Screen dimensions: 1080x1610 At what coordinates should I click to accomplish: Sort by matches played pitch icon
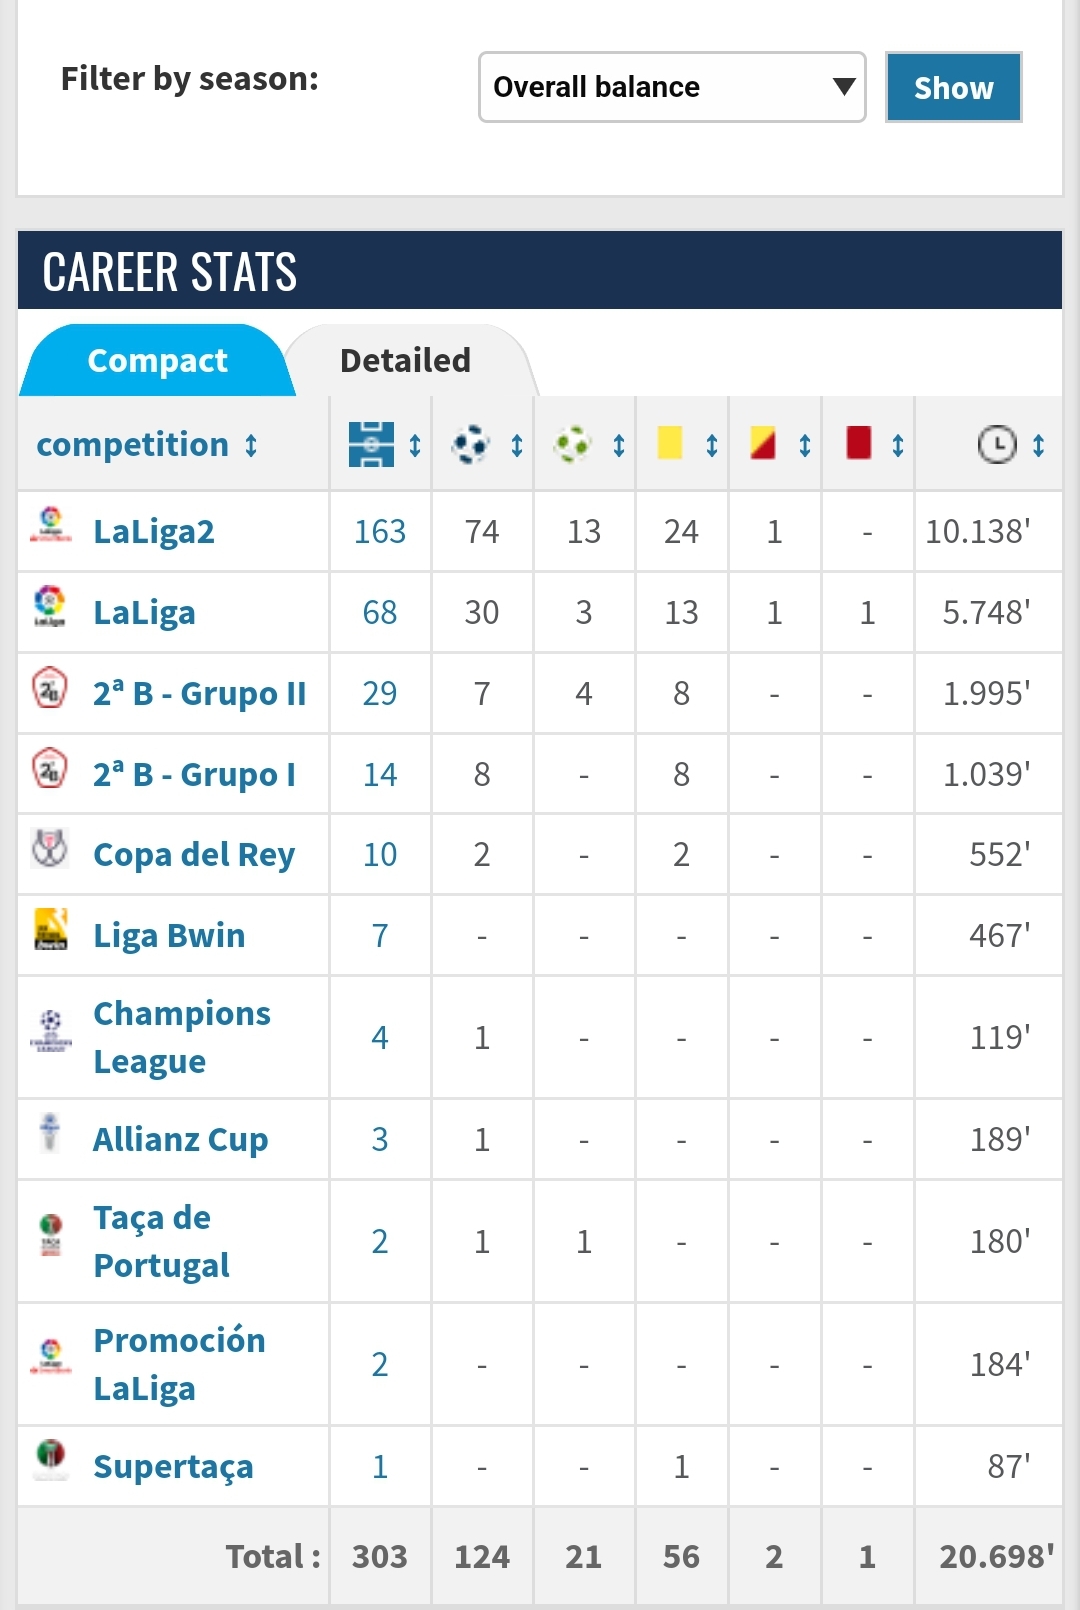coord(371,444)
